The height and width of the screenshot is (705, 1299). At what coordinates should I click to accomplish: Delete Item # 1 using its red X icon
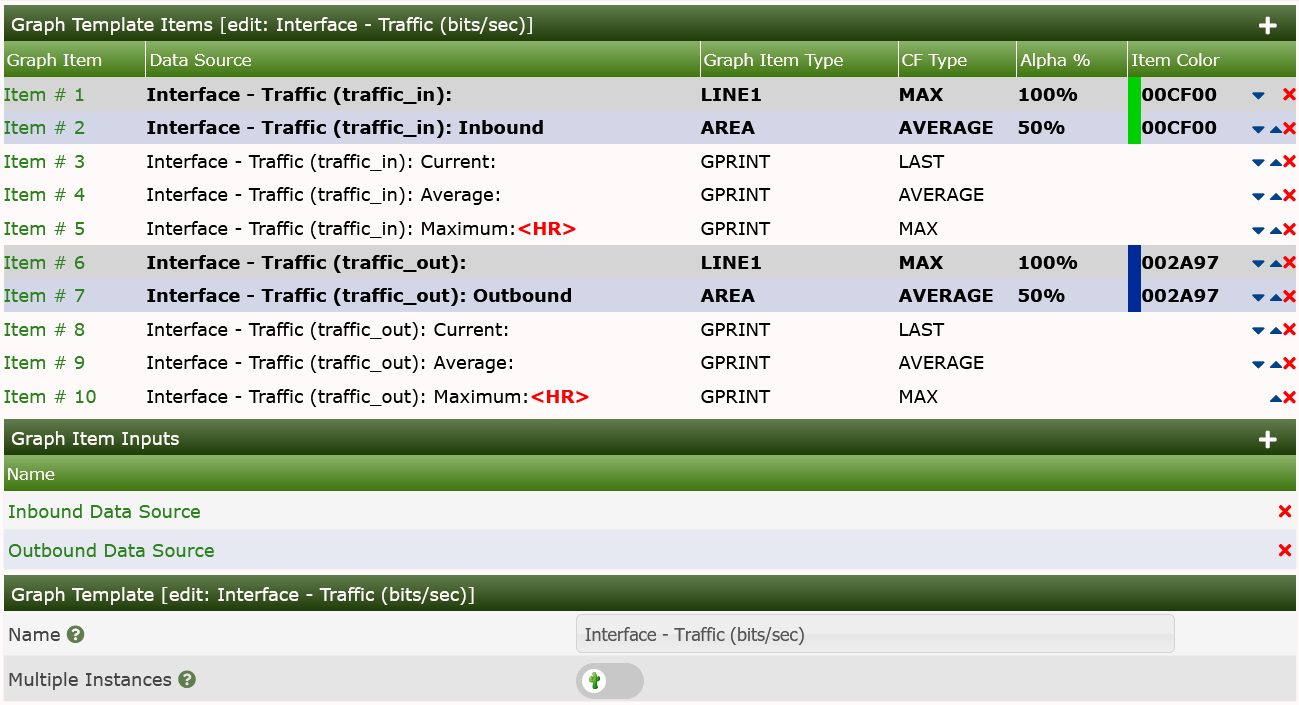(1289, 94)
